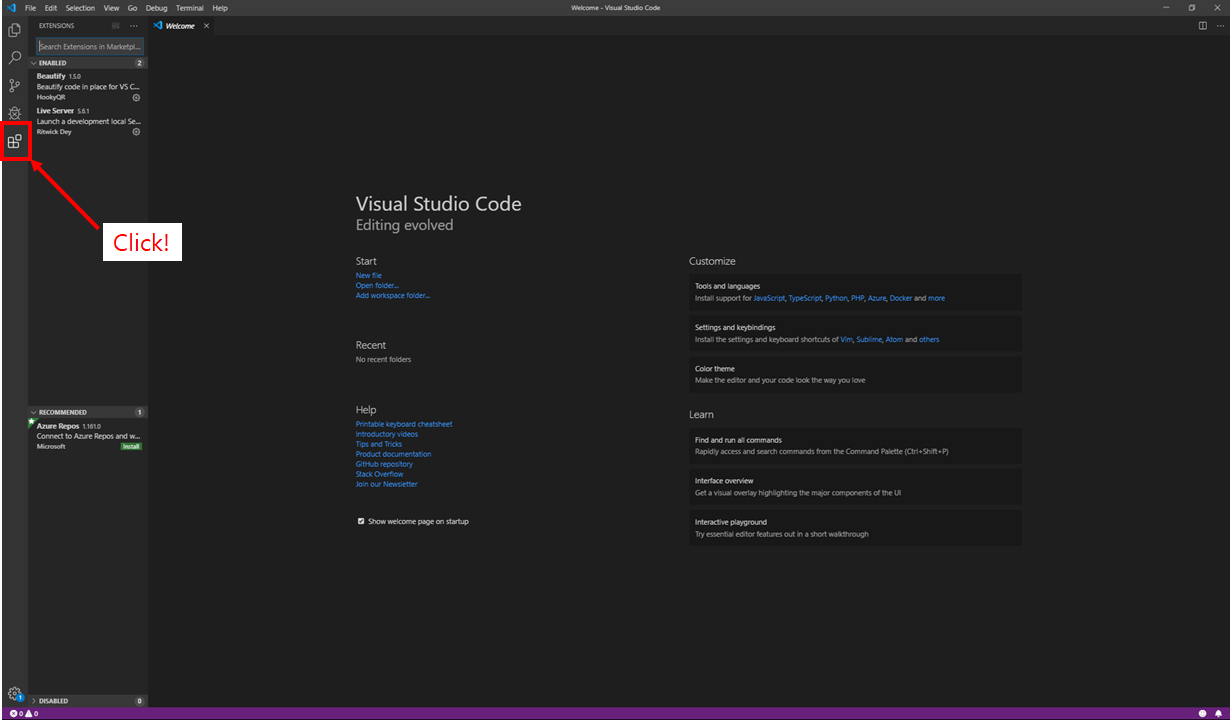Open the Interactive playground card
Viewport: 1230px width, 720px height.
pos(855,528)
